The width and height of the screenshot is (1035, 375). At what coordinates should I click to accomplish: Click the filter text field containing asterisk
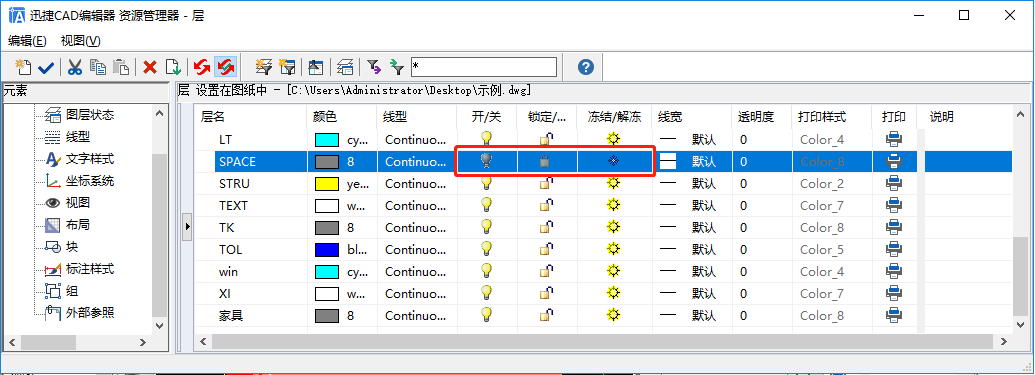pyautogui.click(x=484, y=67)
